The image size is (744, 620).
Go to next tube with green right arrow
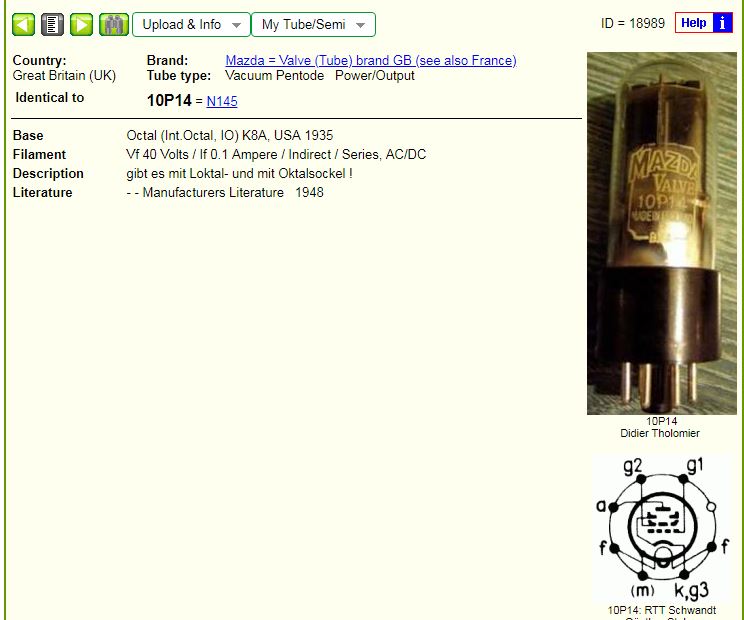82,25
